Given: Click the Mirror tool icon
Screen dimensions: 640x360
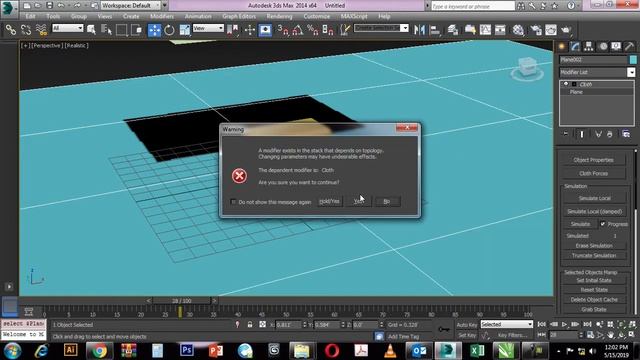Looking at the screenshot, I should 419,30.
